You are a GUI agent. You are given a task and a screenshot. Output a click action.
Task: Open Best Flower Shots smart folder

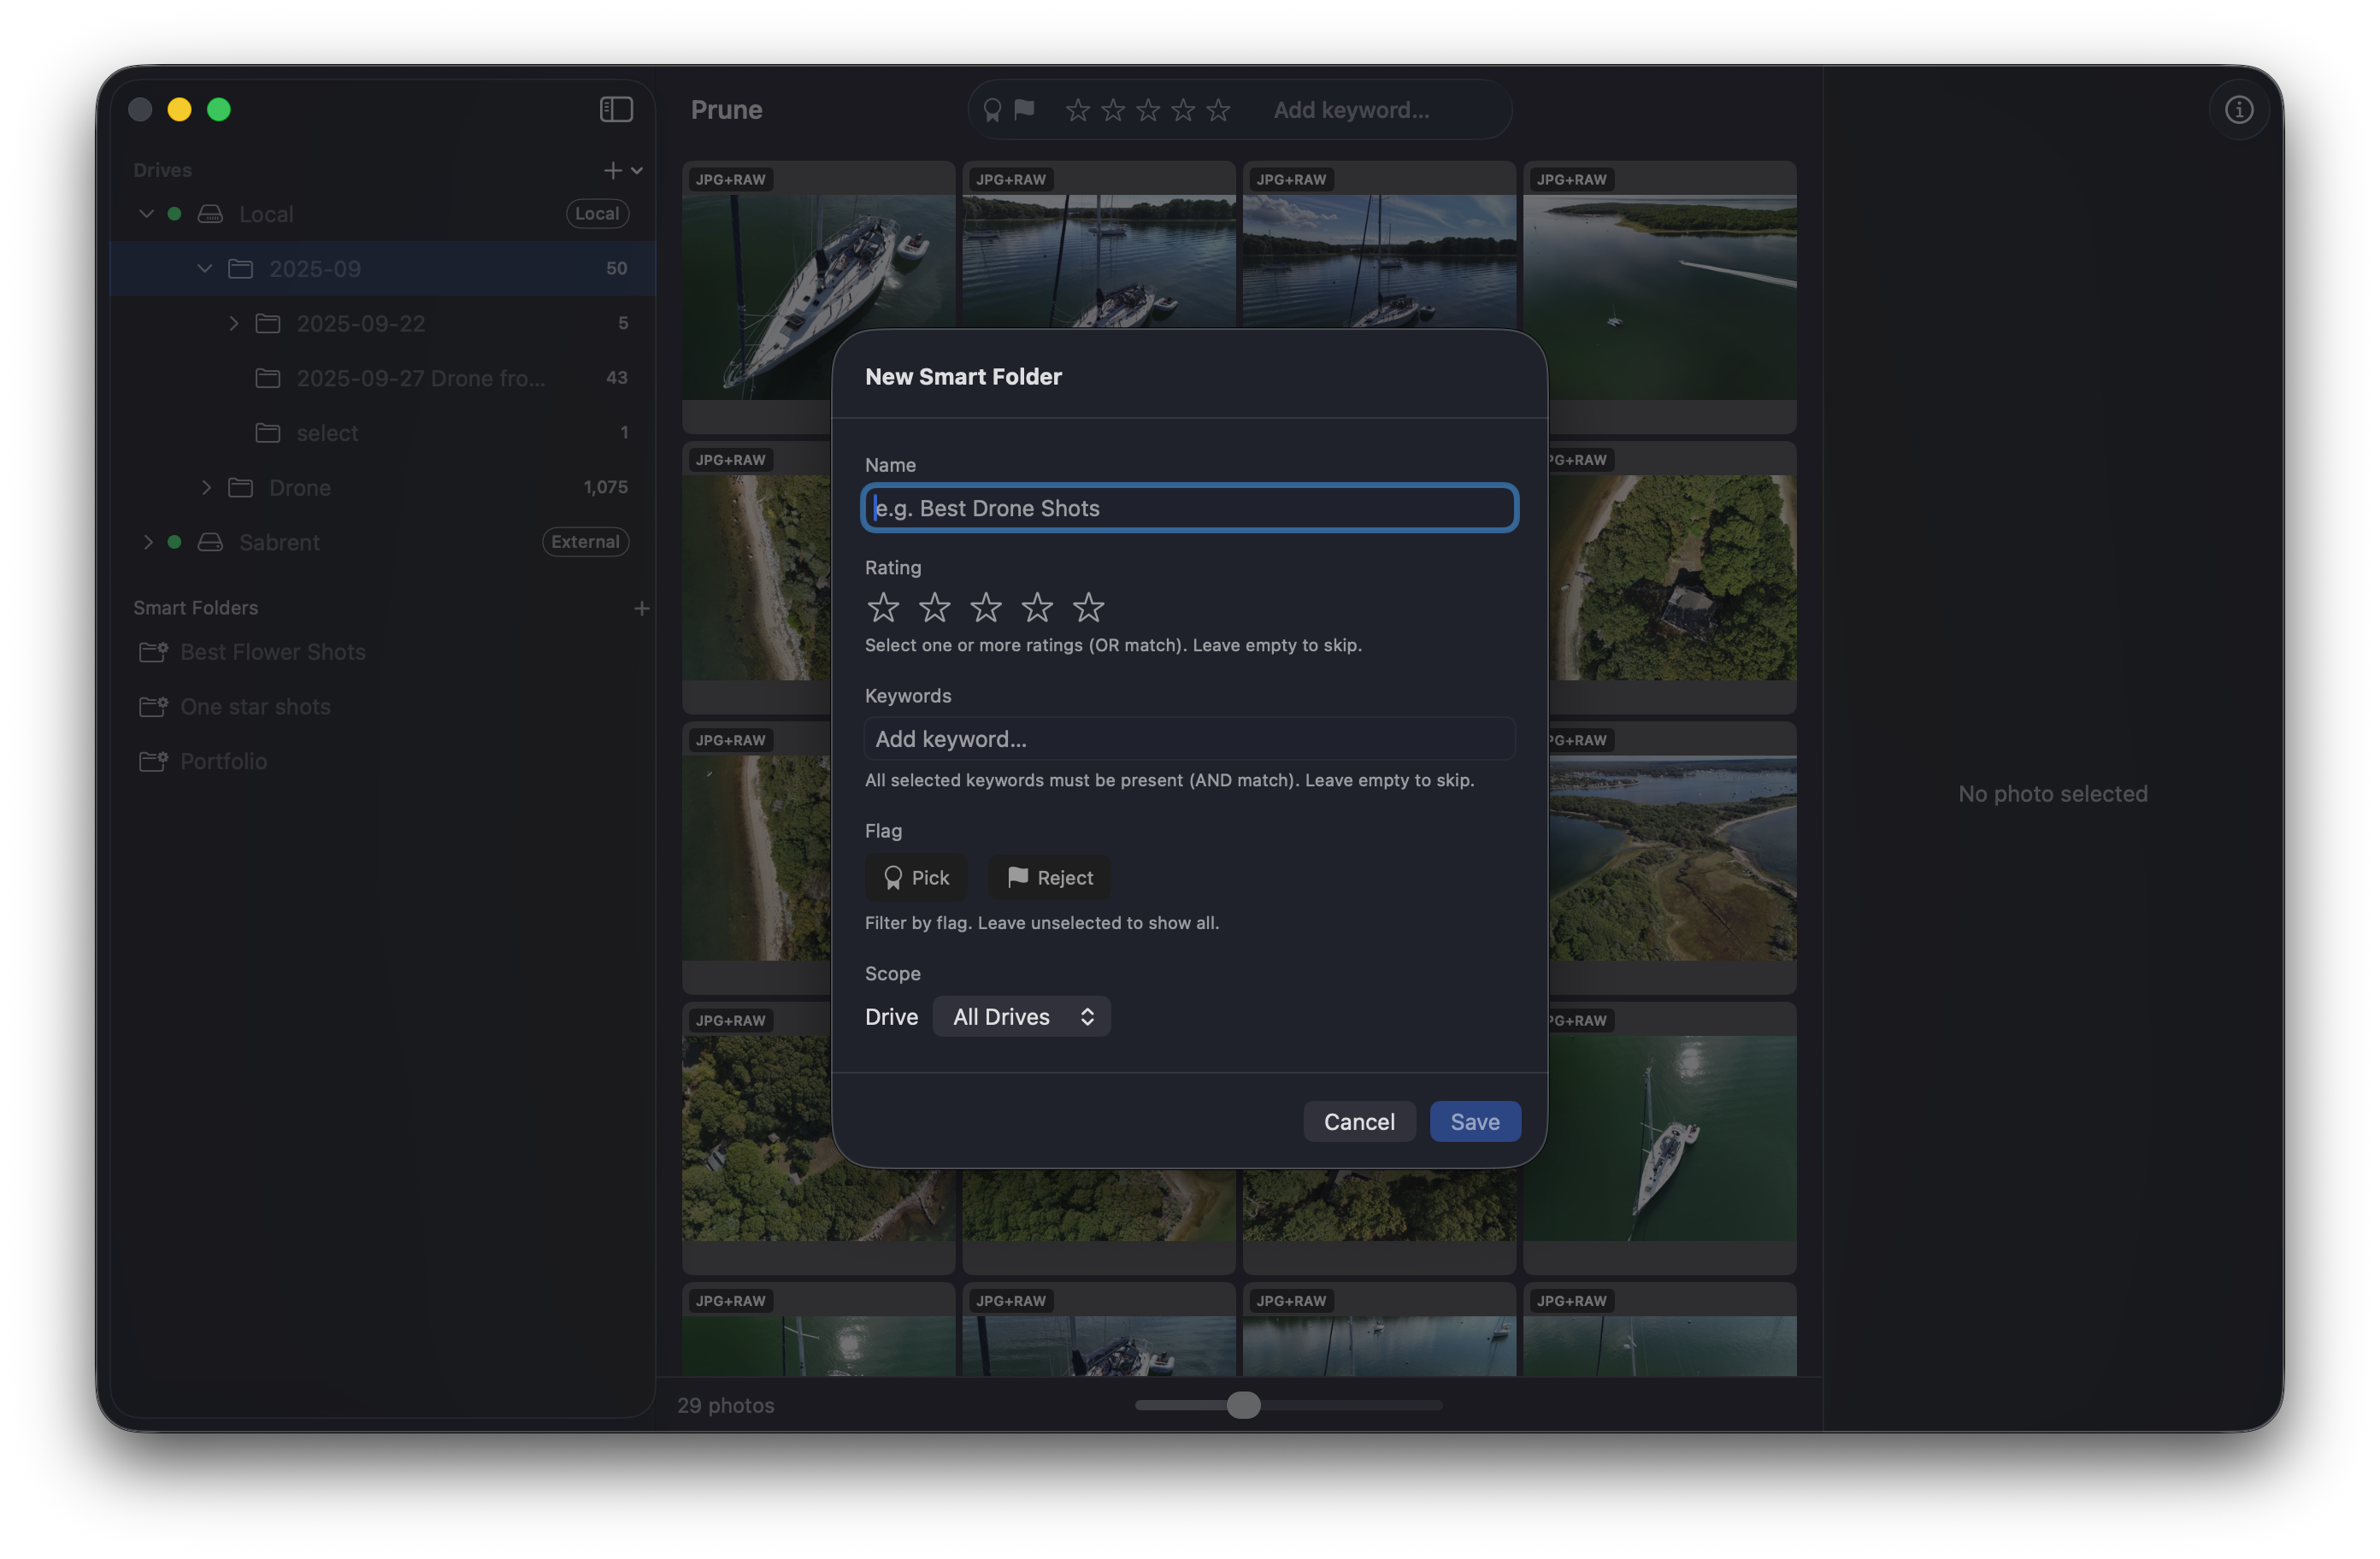tap(382, 652)
